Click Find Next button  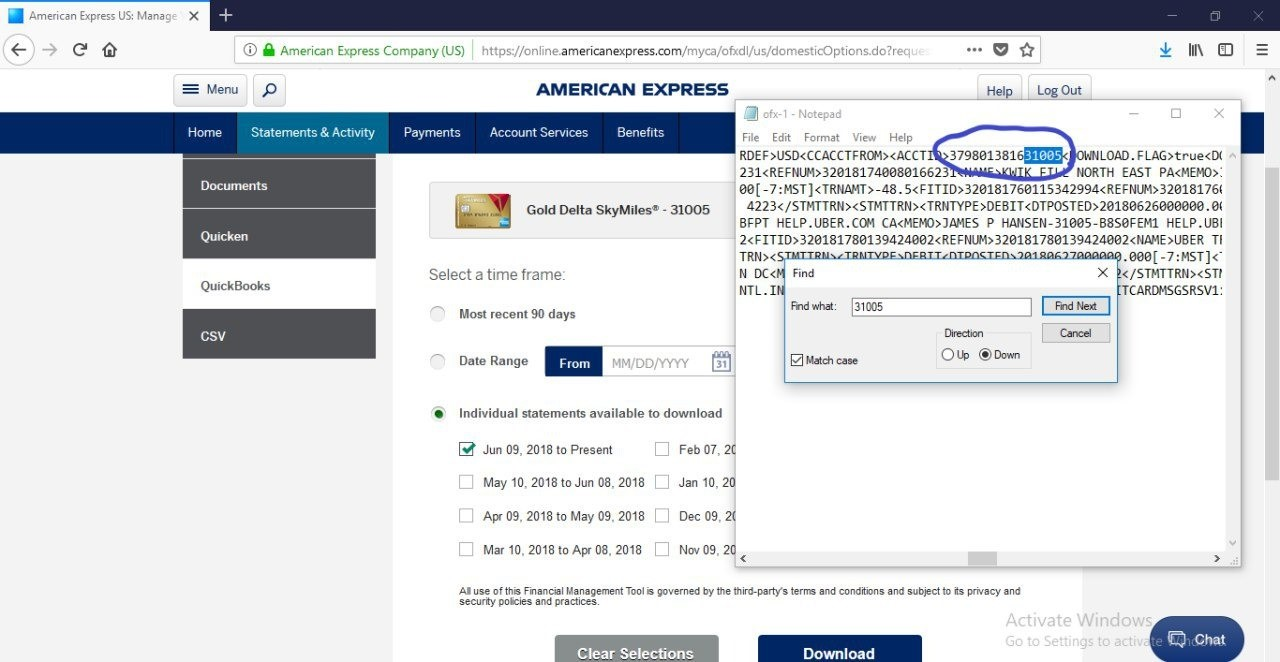tap(1076, 306)
